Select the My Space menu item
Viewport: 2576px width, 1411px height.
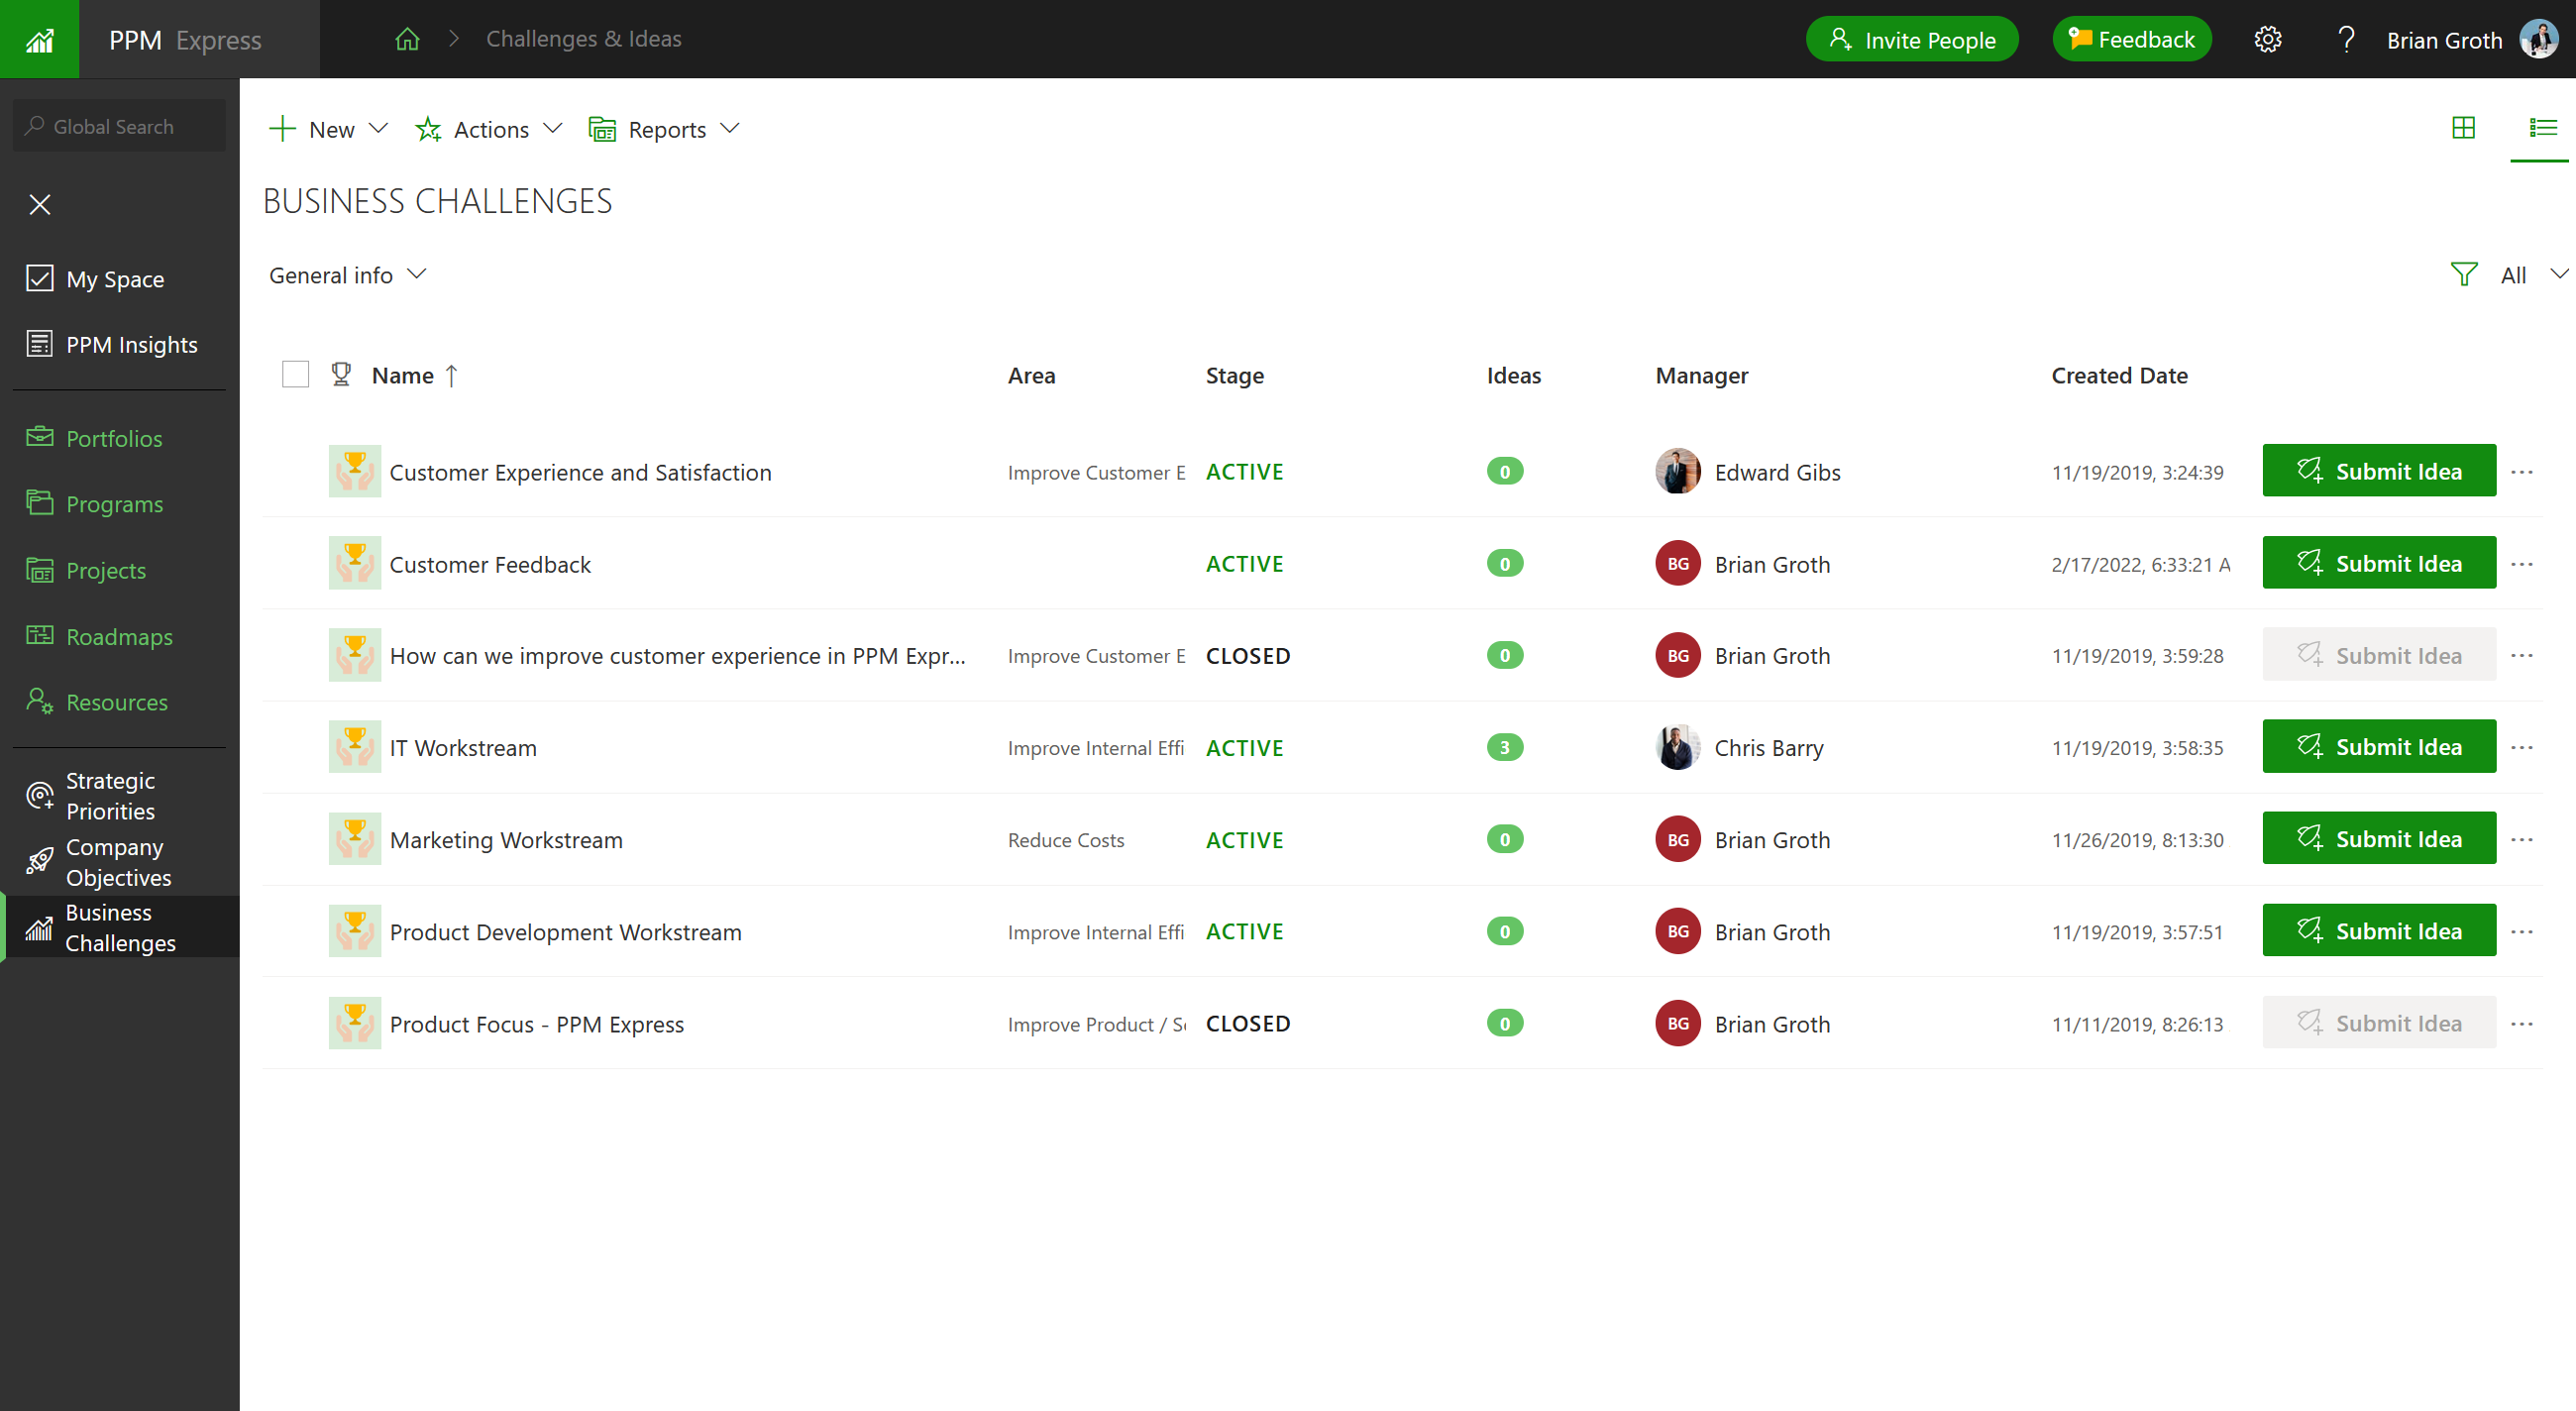(113, 278)
